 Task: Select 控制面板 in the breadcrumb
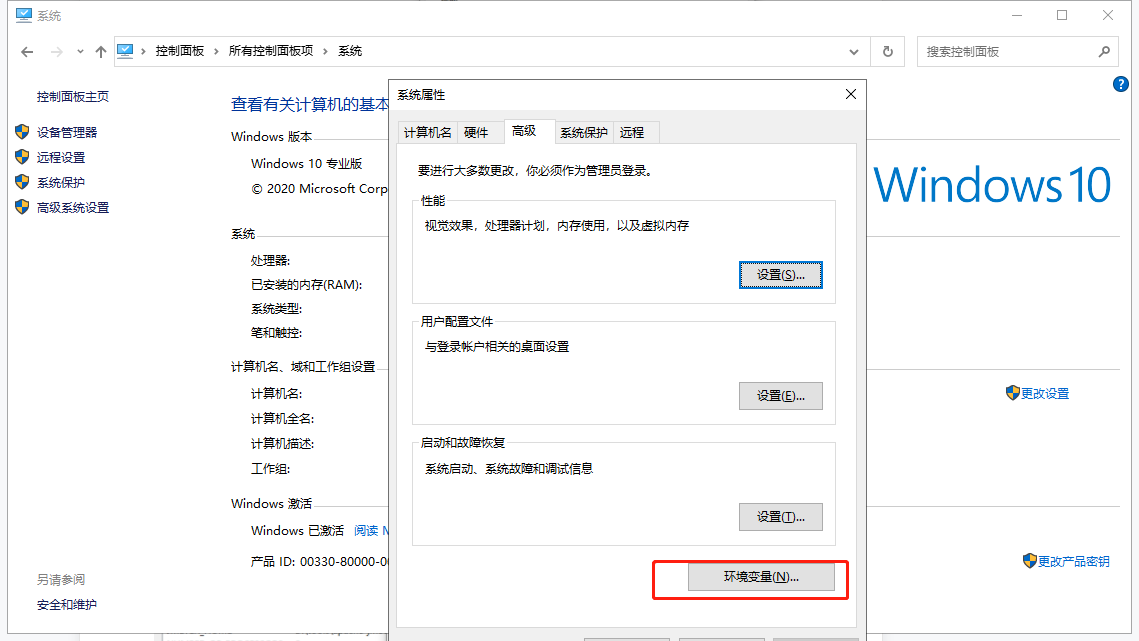pyautogui.click(x=179, y=51)
